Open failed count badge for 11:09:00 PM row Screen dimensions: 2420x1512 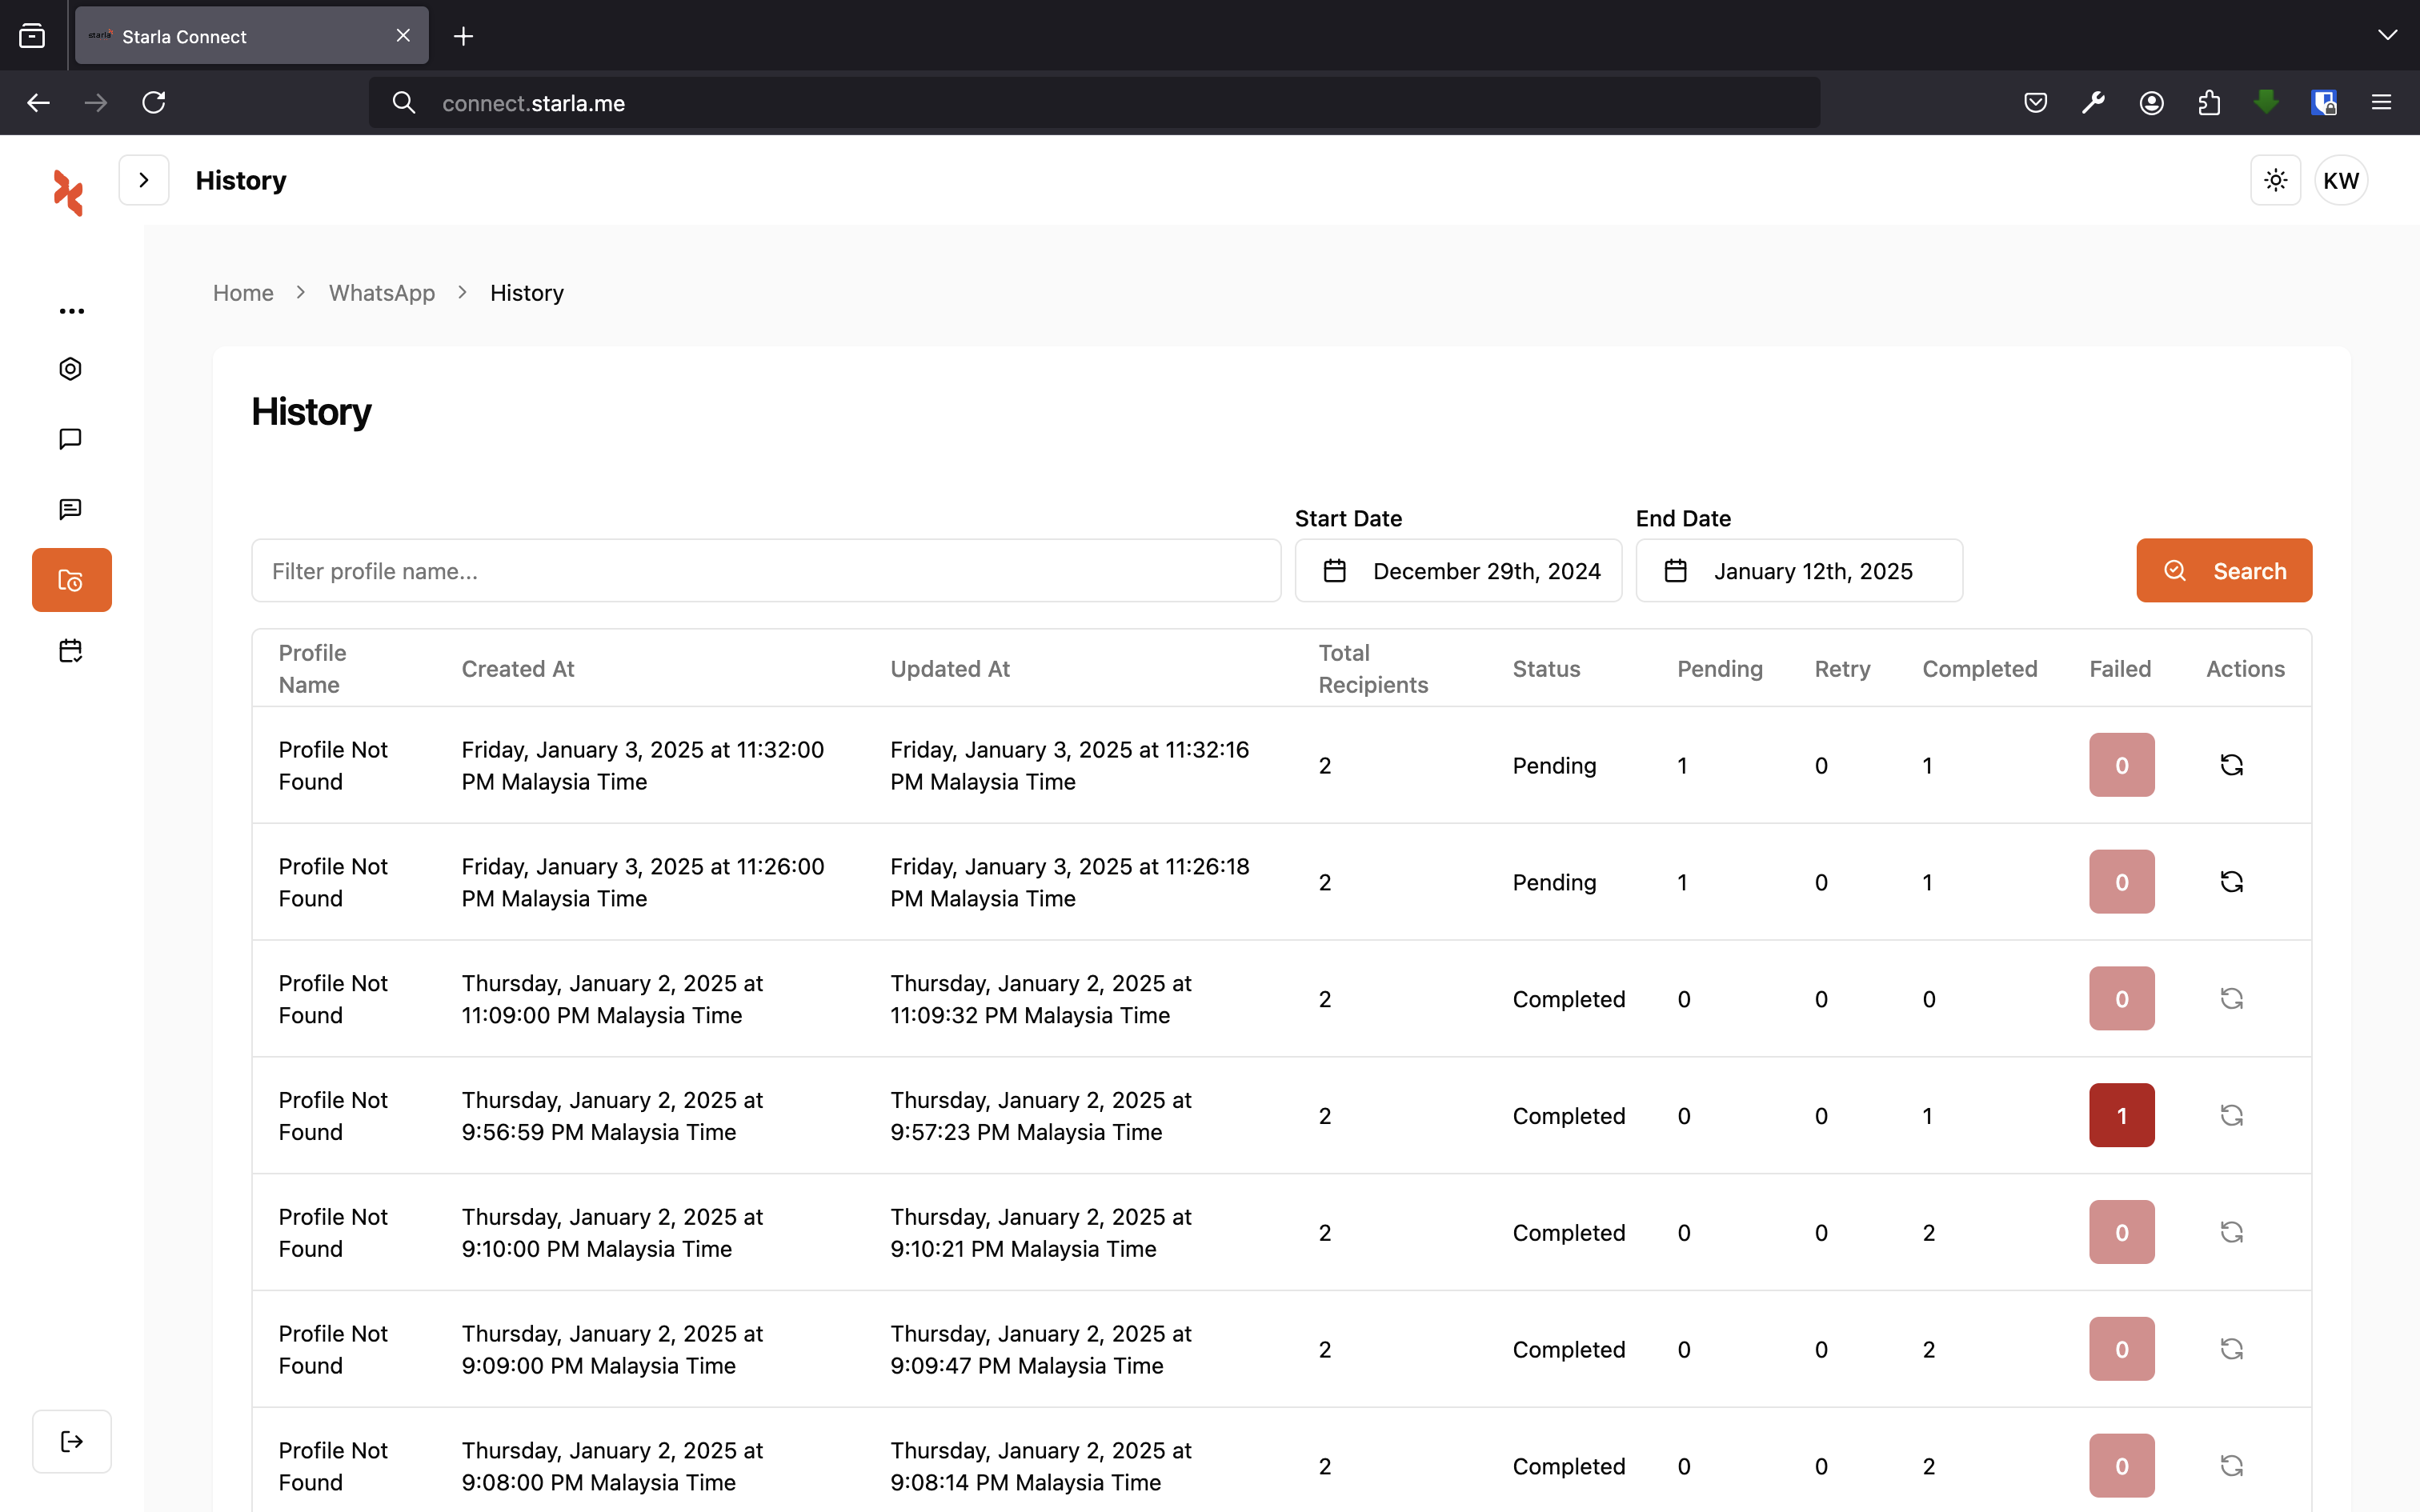pyautogui.click(x=2122, y=999)
